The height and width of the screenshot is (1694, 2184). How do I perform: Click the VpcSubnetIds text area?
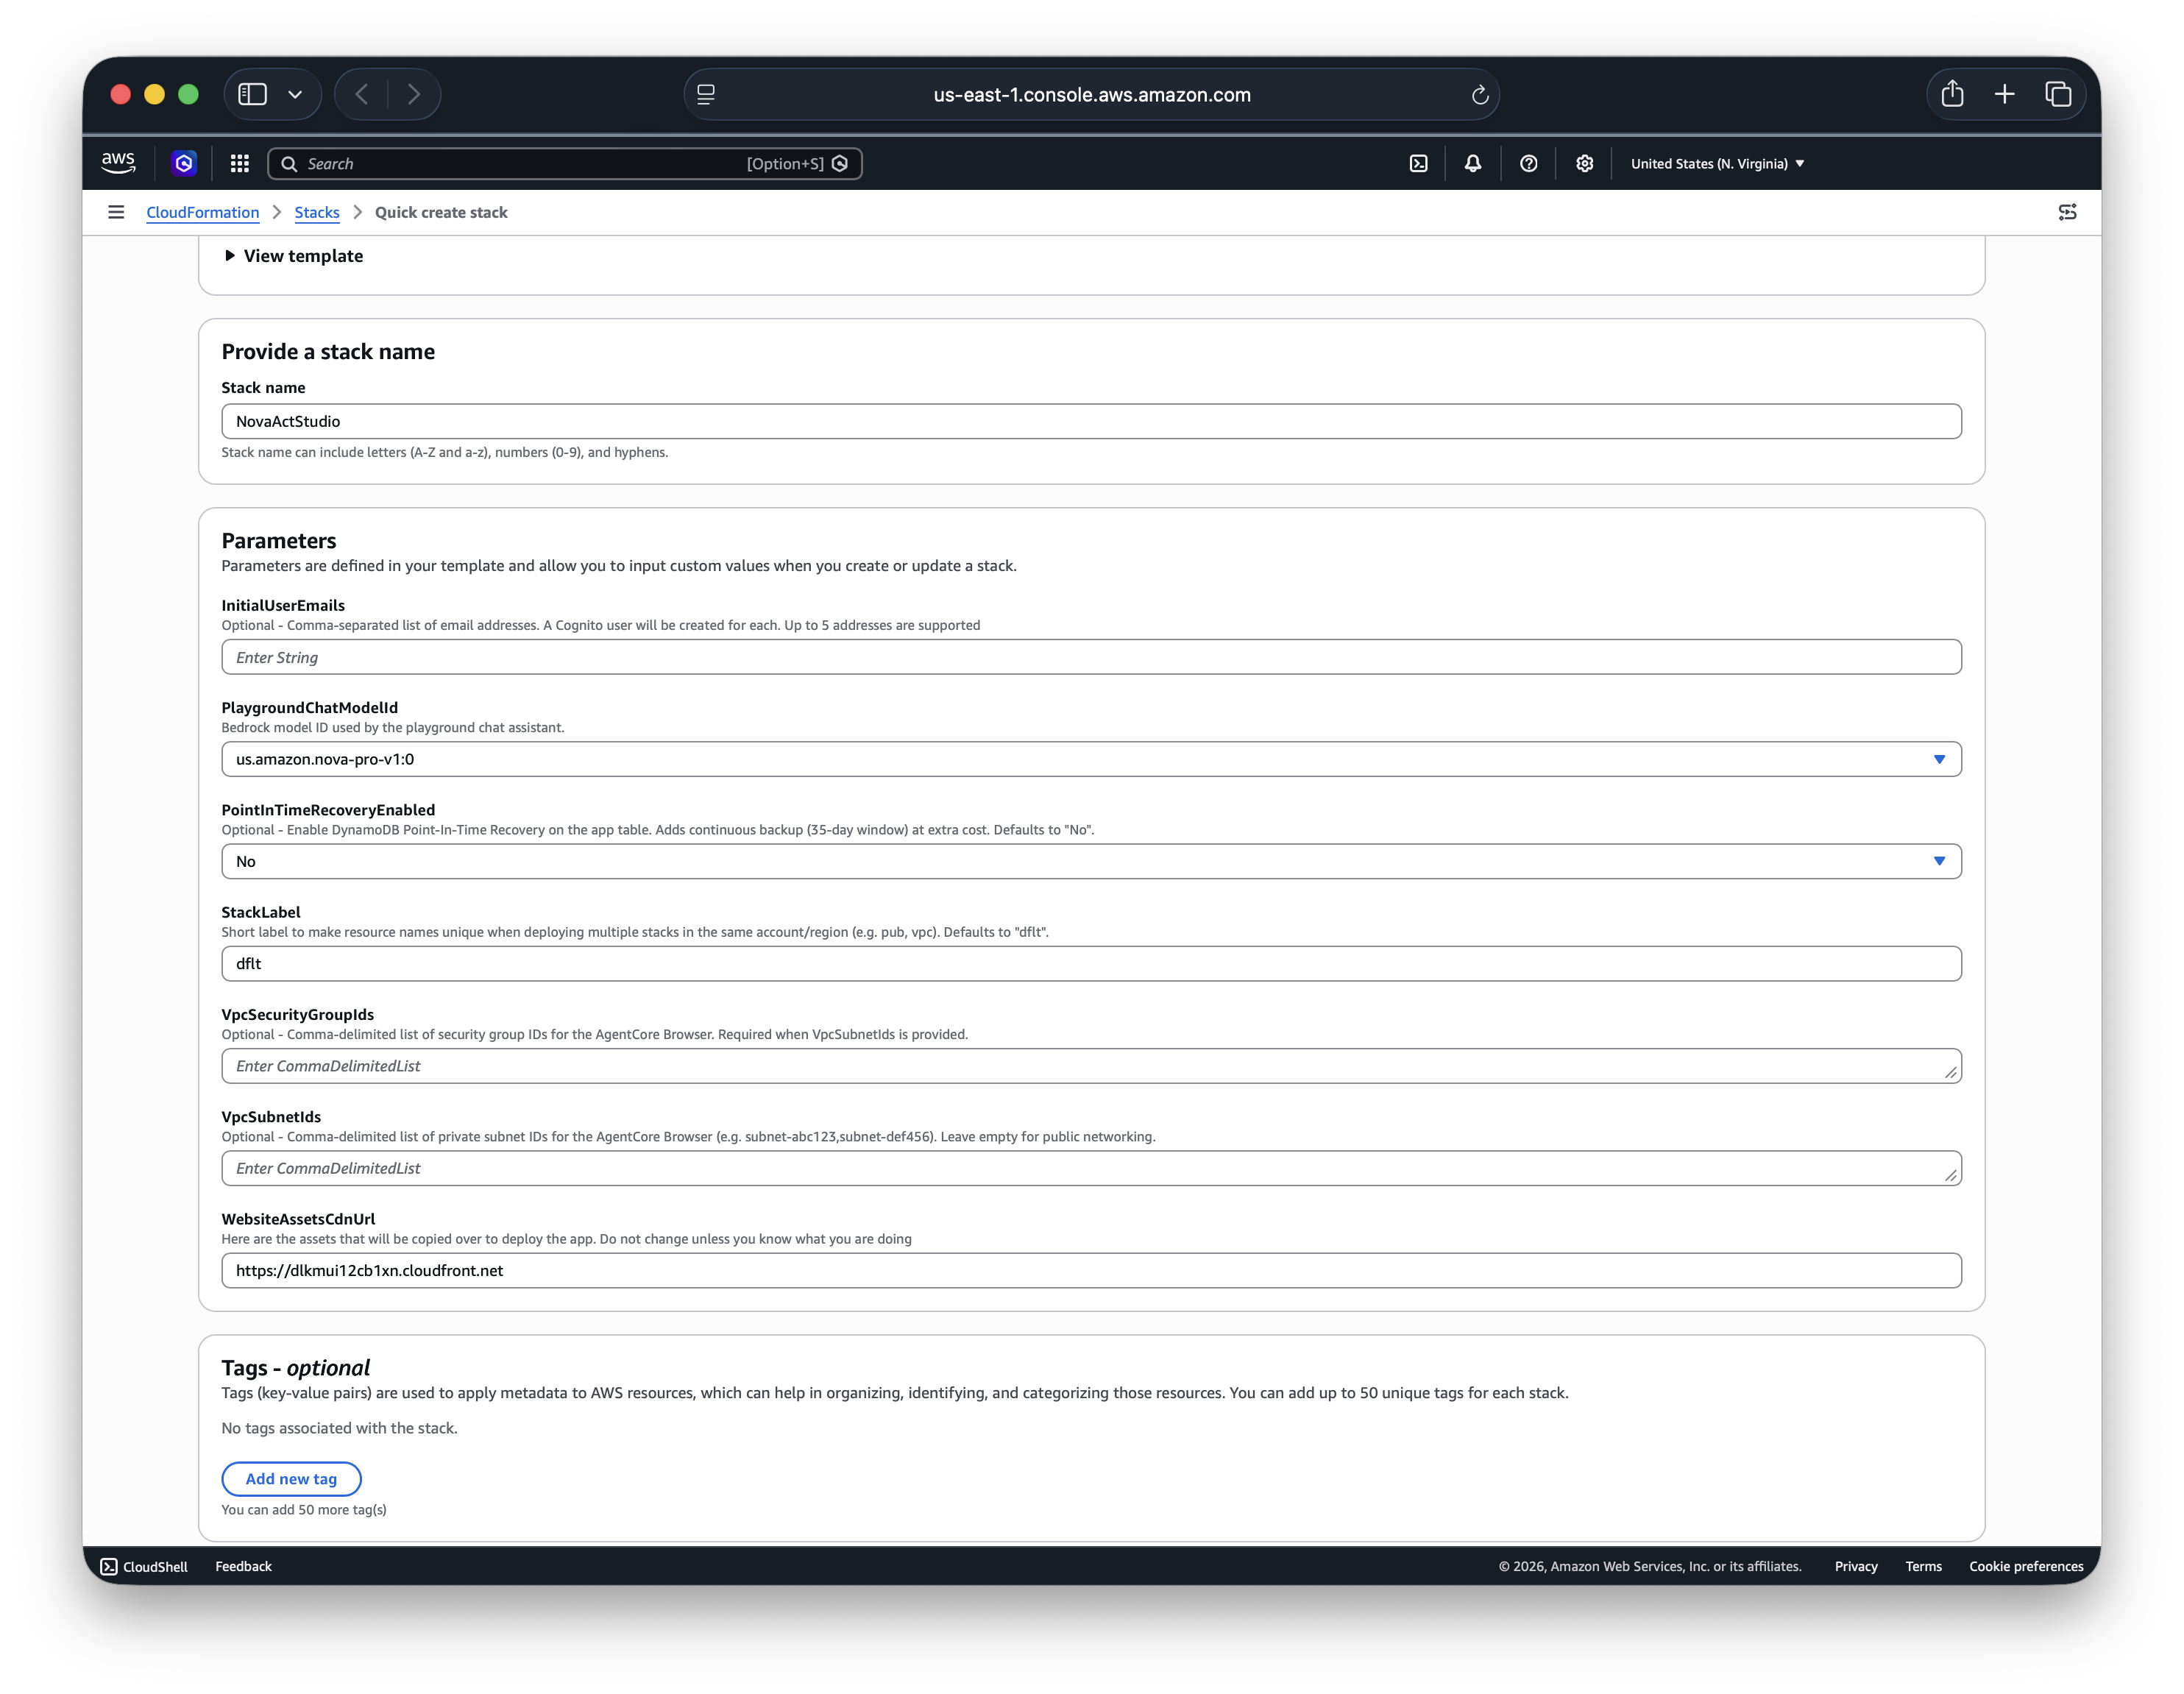1091,1168
